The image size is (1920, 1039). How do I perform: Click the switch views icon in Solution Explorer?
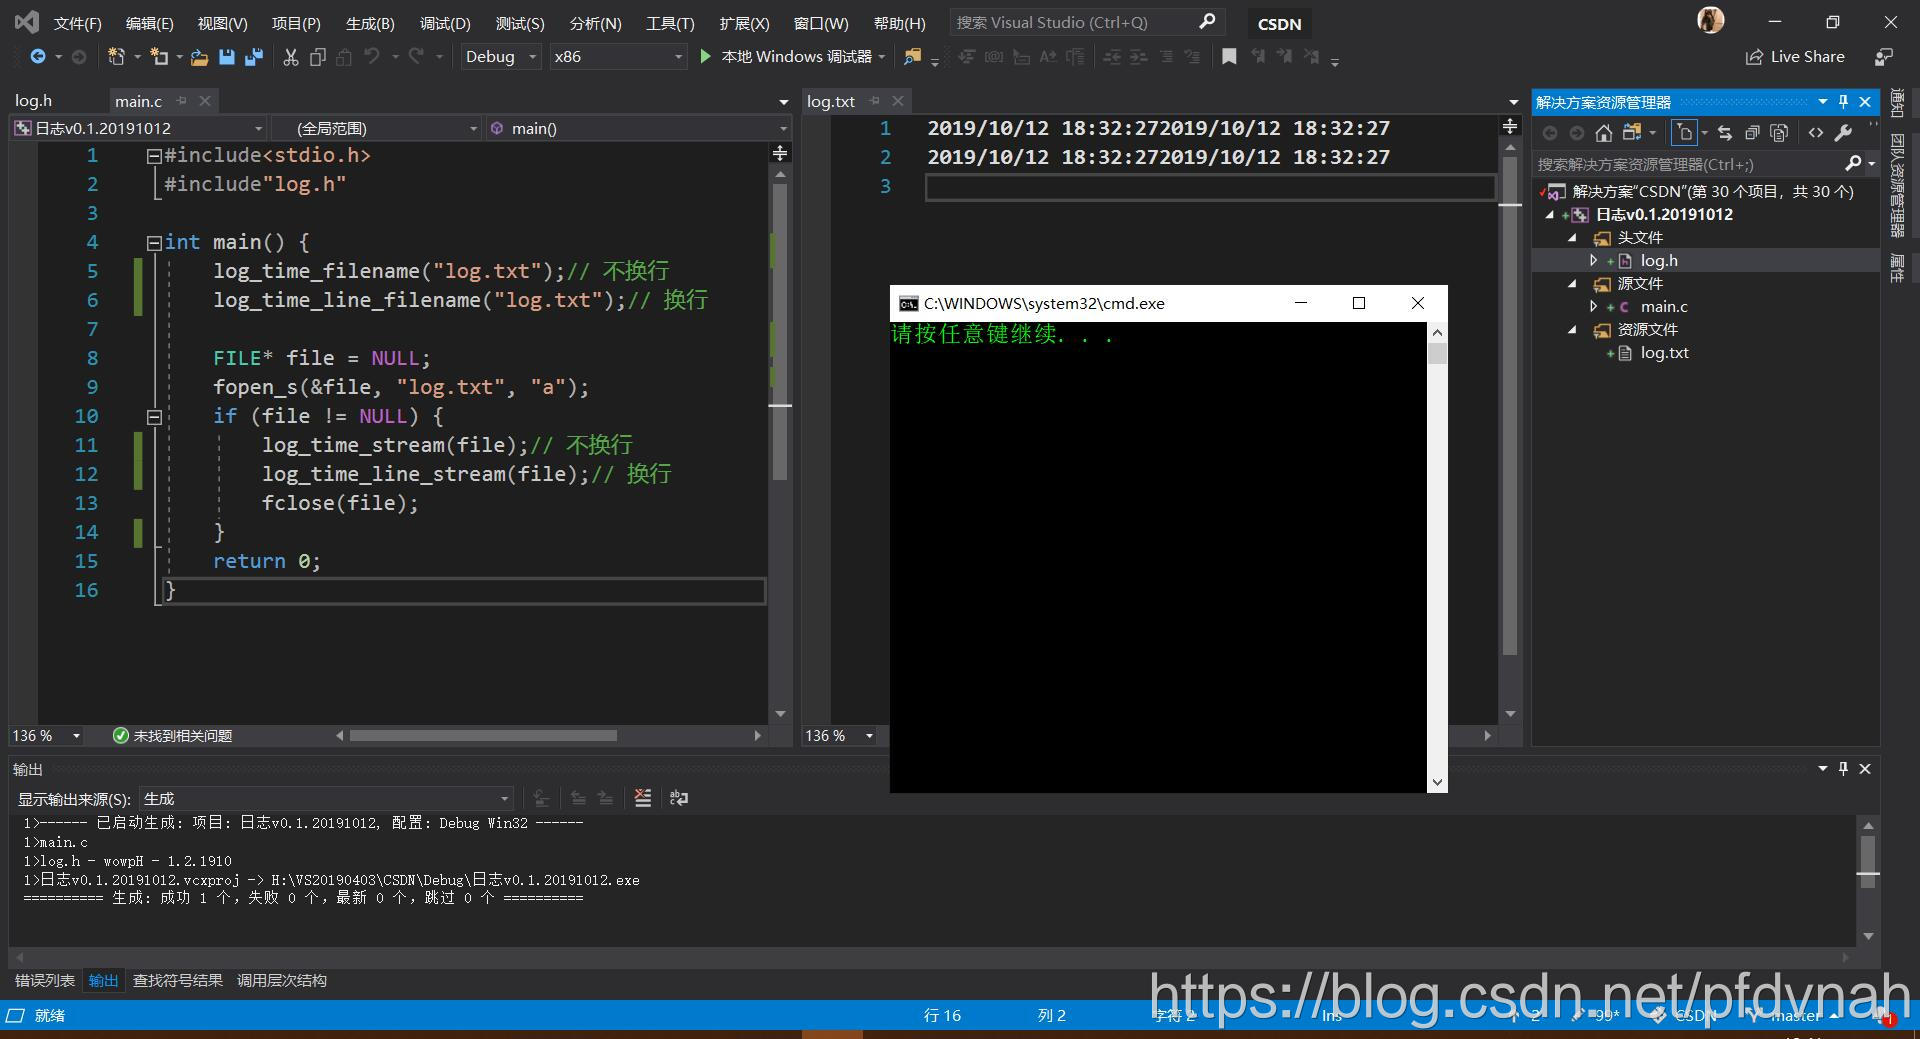1632,133
